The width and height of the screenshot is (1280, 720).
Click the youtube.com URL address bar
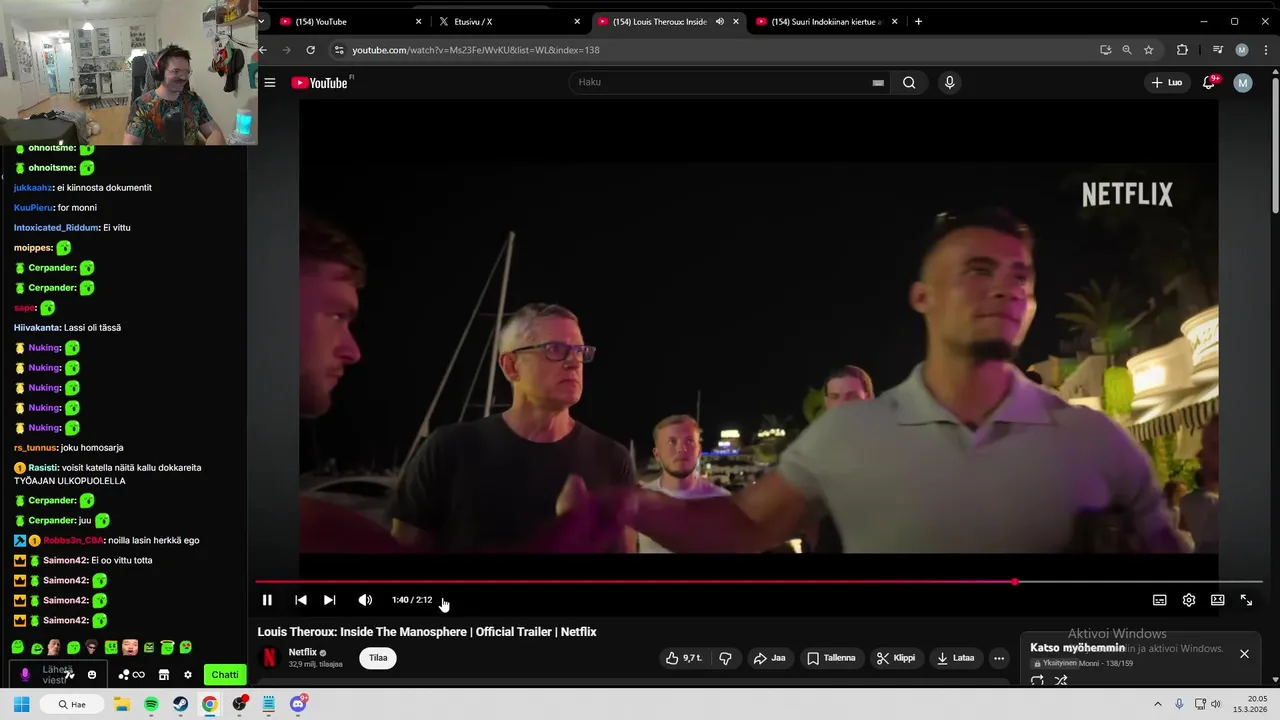[475, 50]
